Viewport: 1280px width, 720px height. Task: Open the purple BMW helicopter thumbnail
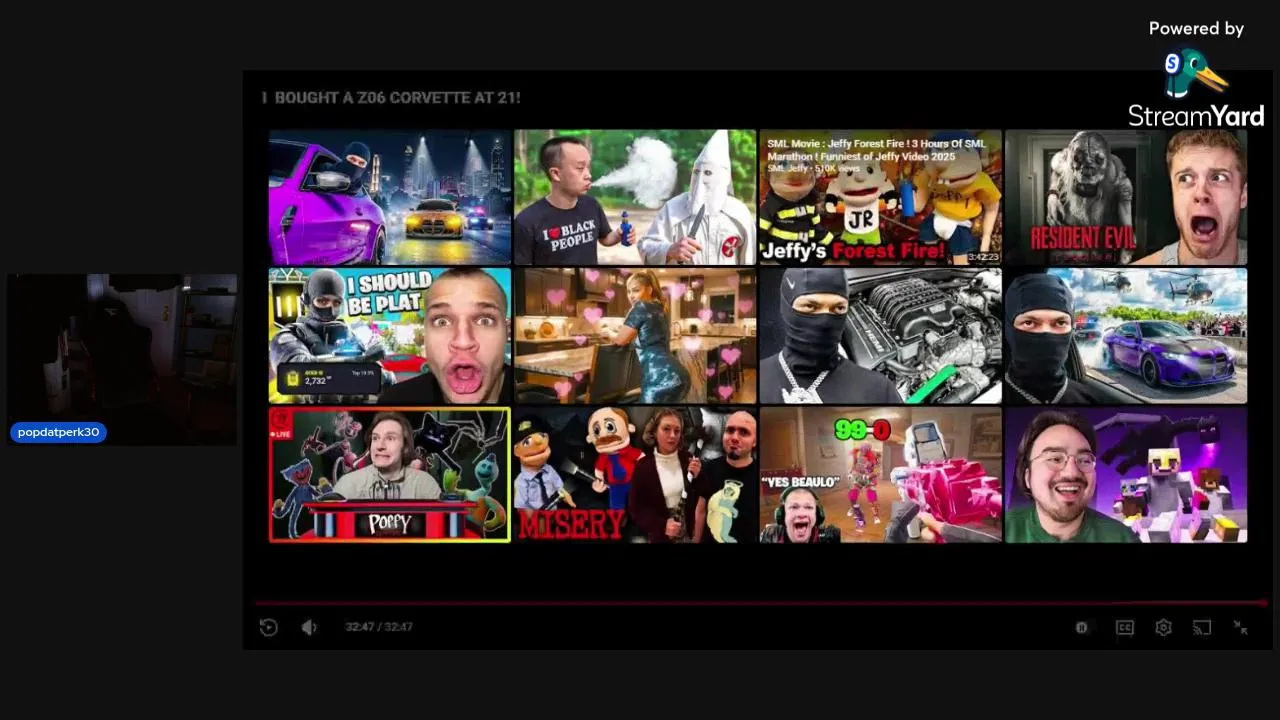pos(1126,335)
